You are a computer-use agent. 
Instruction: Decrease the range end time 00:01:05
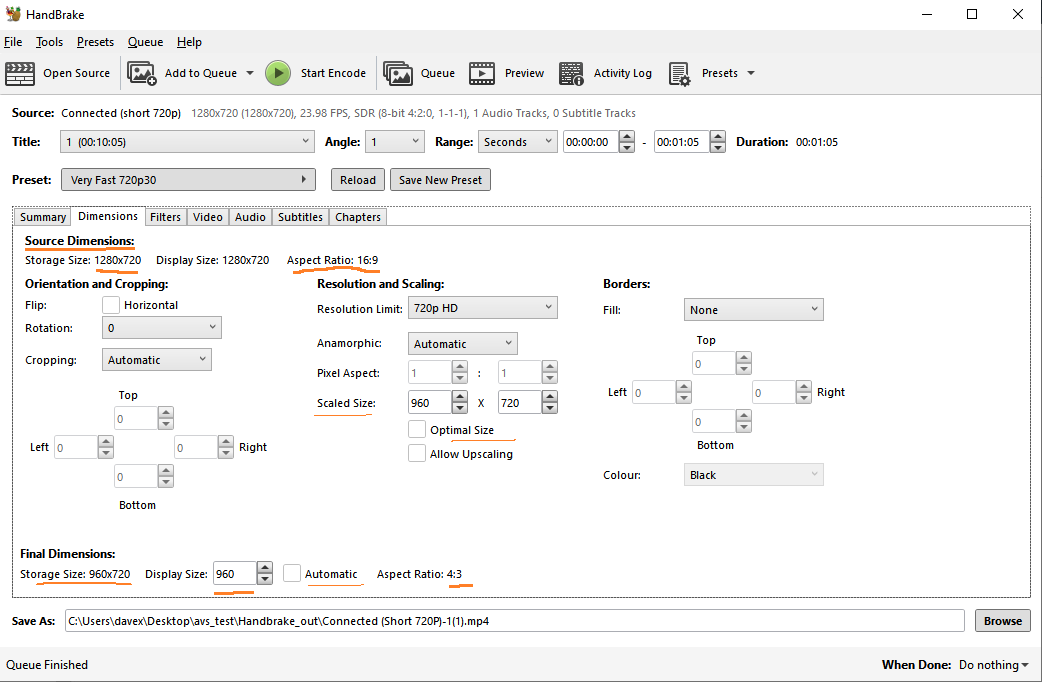[718, 148]
